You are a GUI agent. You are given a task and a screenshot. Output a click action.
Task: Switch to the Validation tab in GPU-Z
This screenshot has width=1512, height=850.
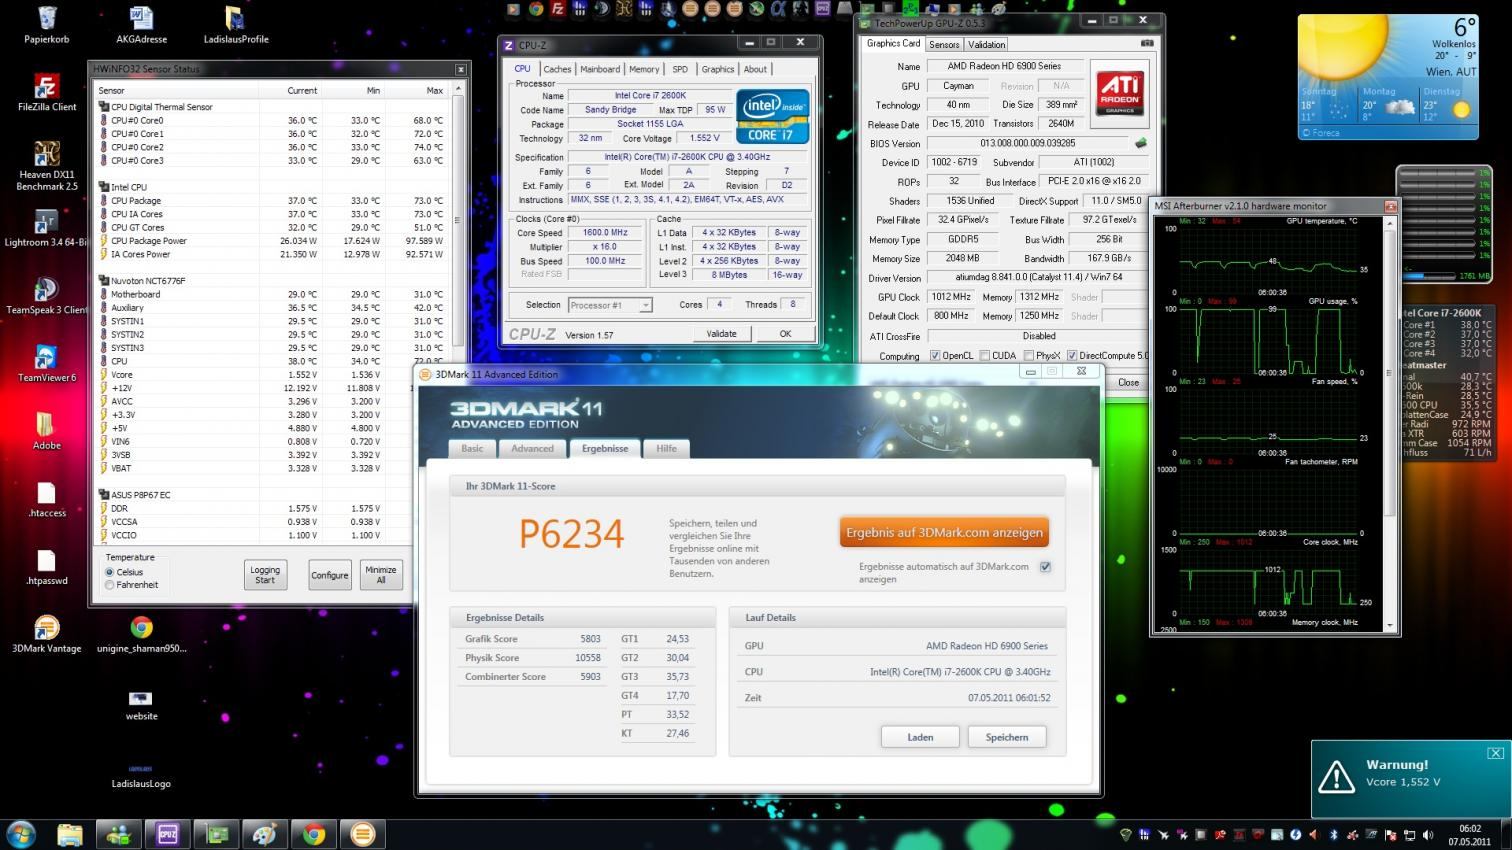pos(986,44)
